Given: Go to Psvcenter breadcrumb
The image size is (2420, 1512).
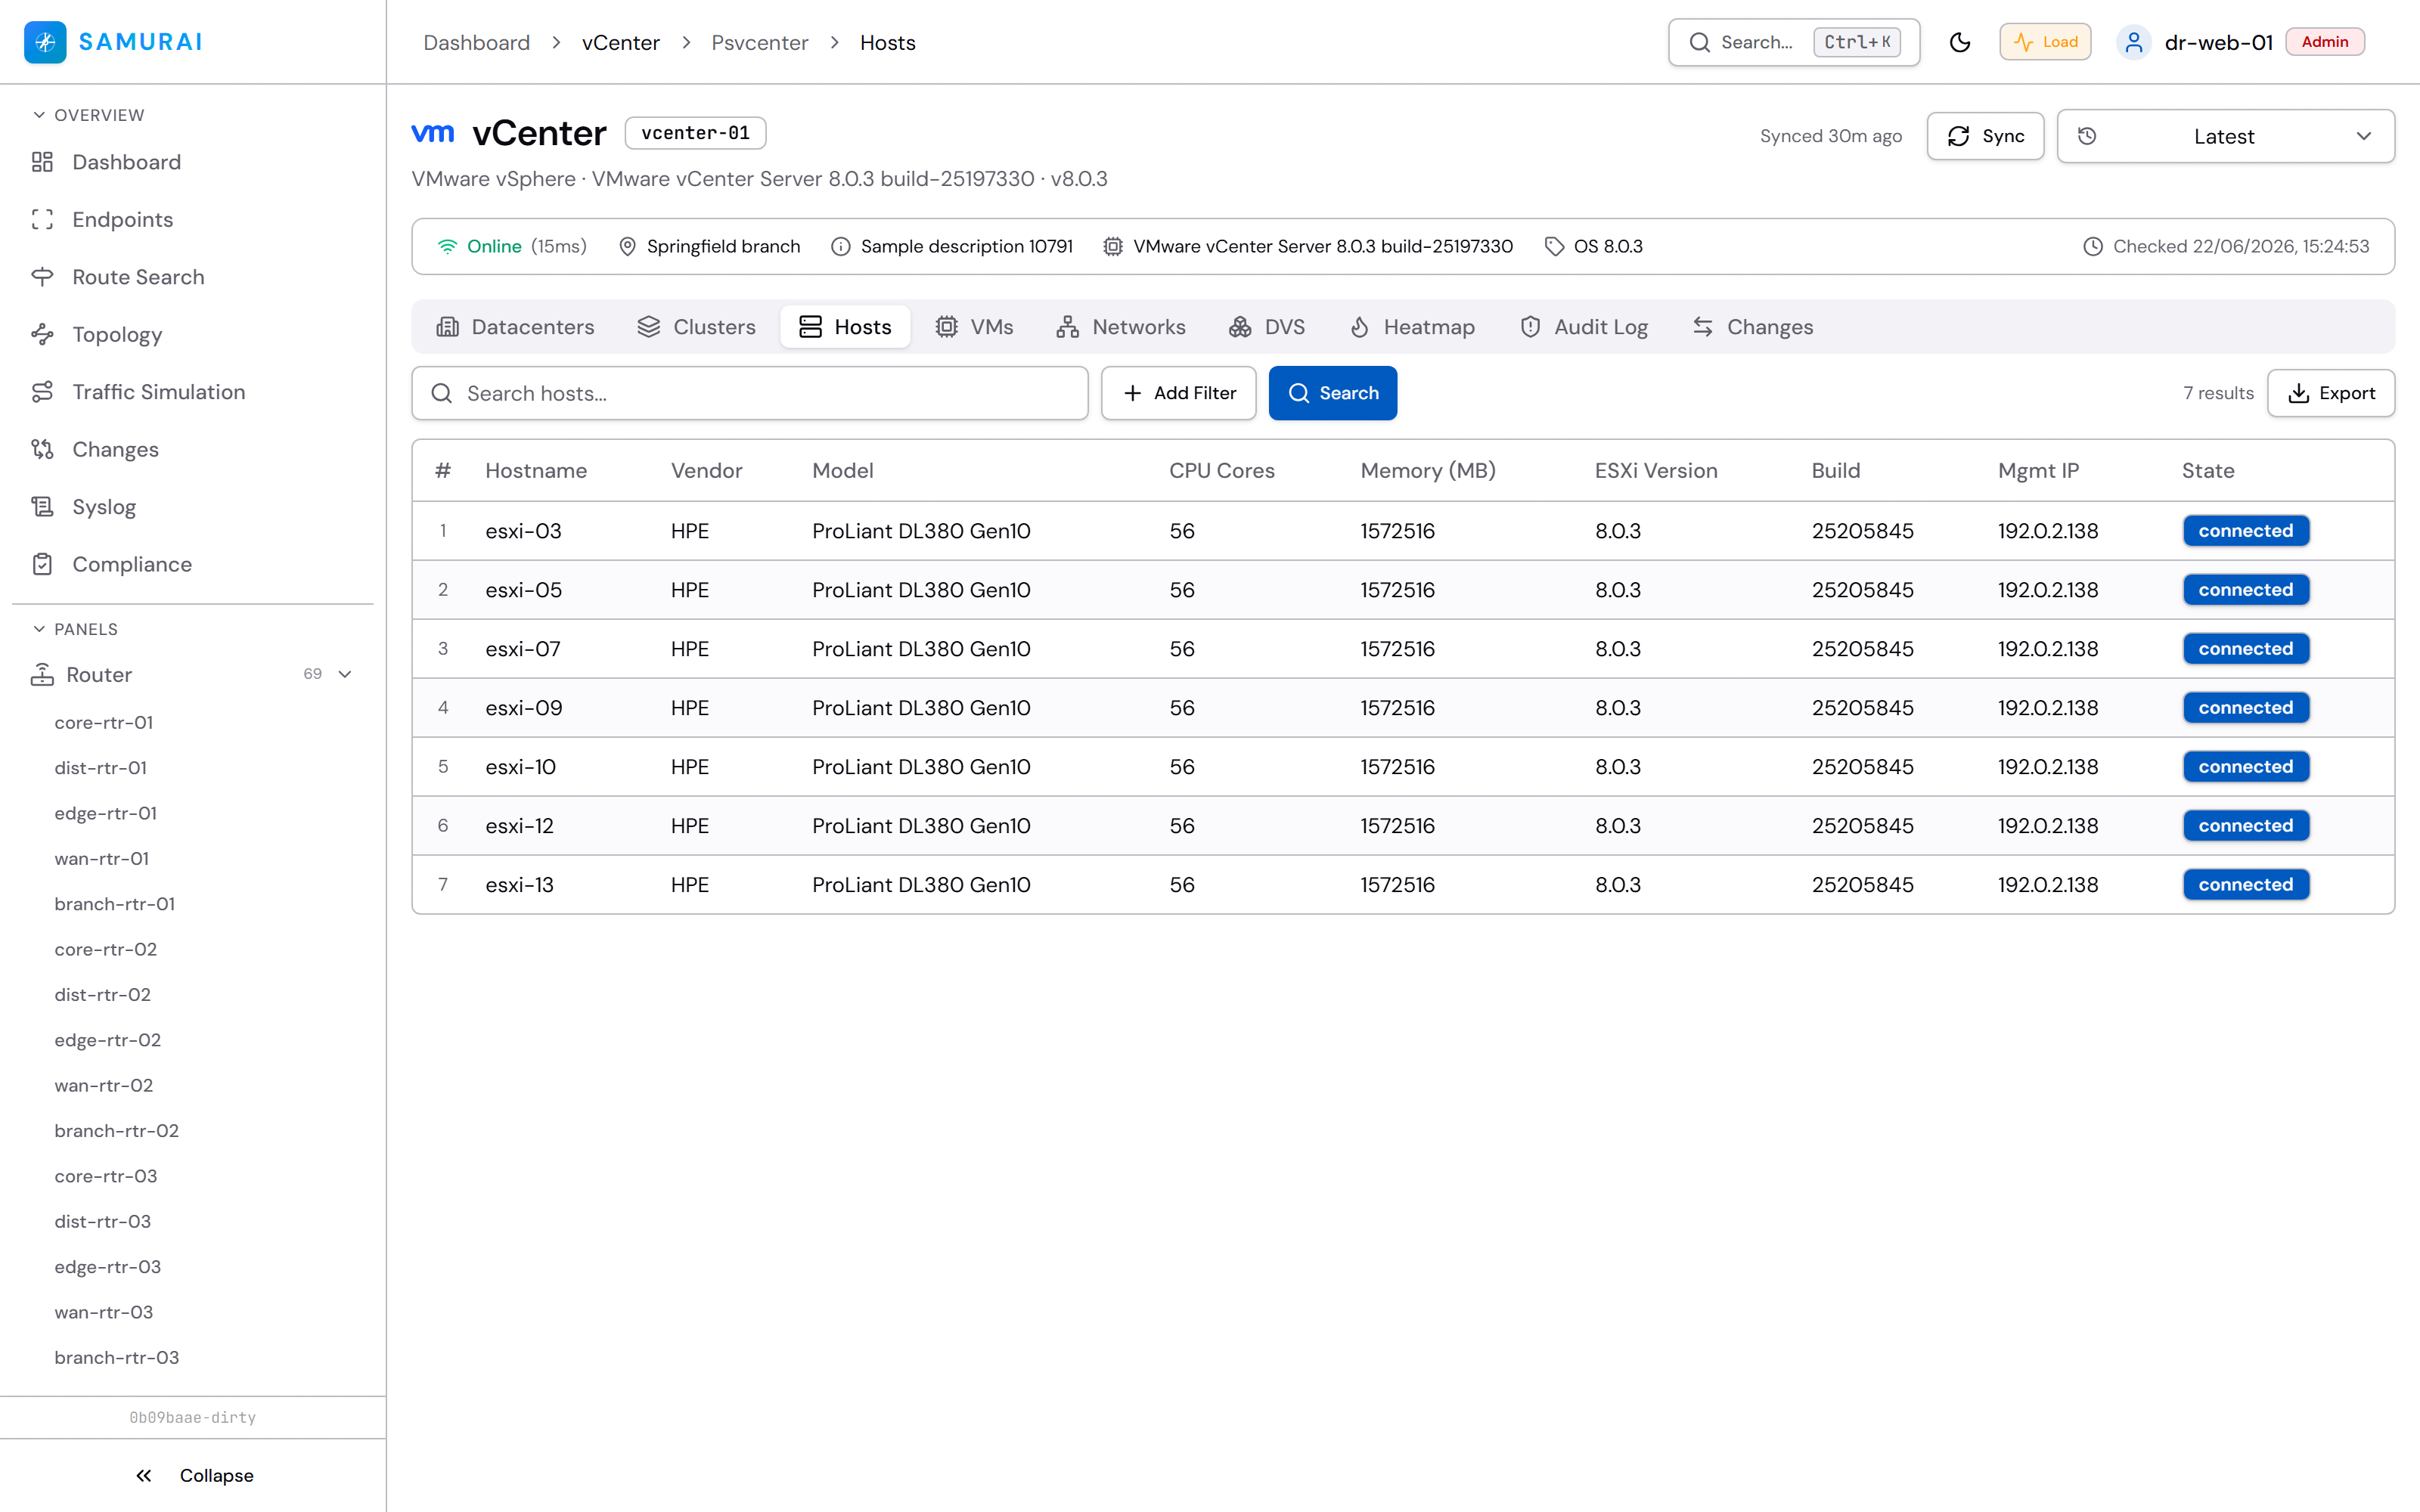Looking at the screenshot, I should coord(760,42).
